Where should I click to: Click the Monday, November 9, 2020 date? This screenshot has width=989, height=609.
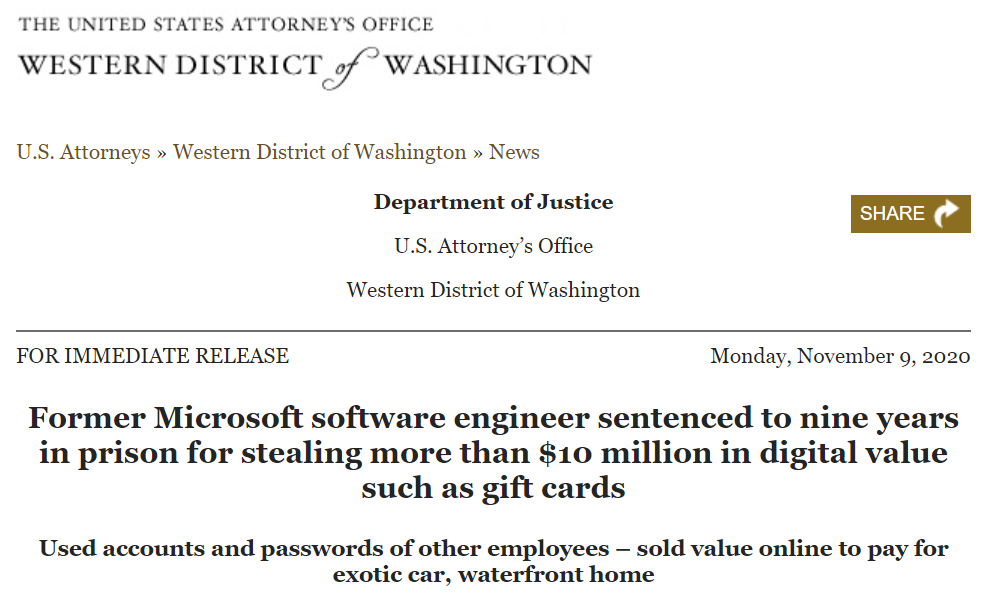click(x=840, y=357)
